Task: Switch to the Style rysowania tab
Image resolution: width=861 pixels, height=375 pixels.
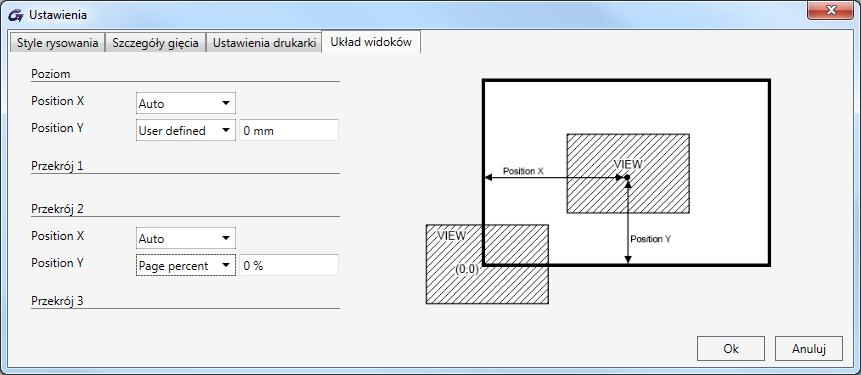Action: point(57,43)
